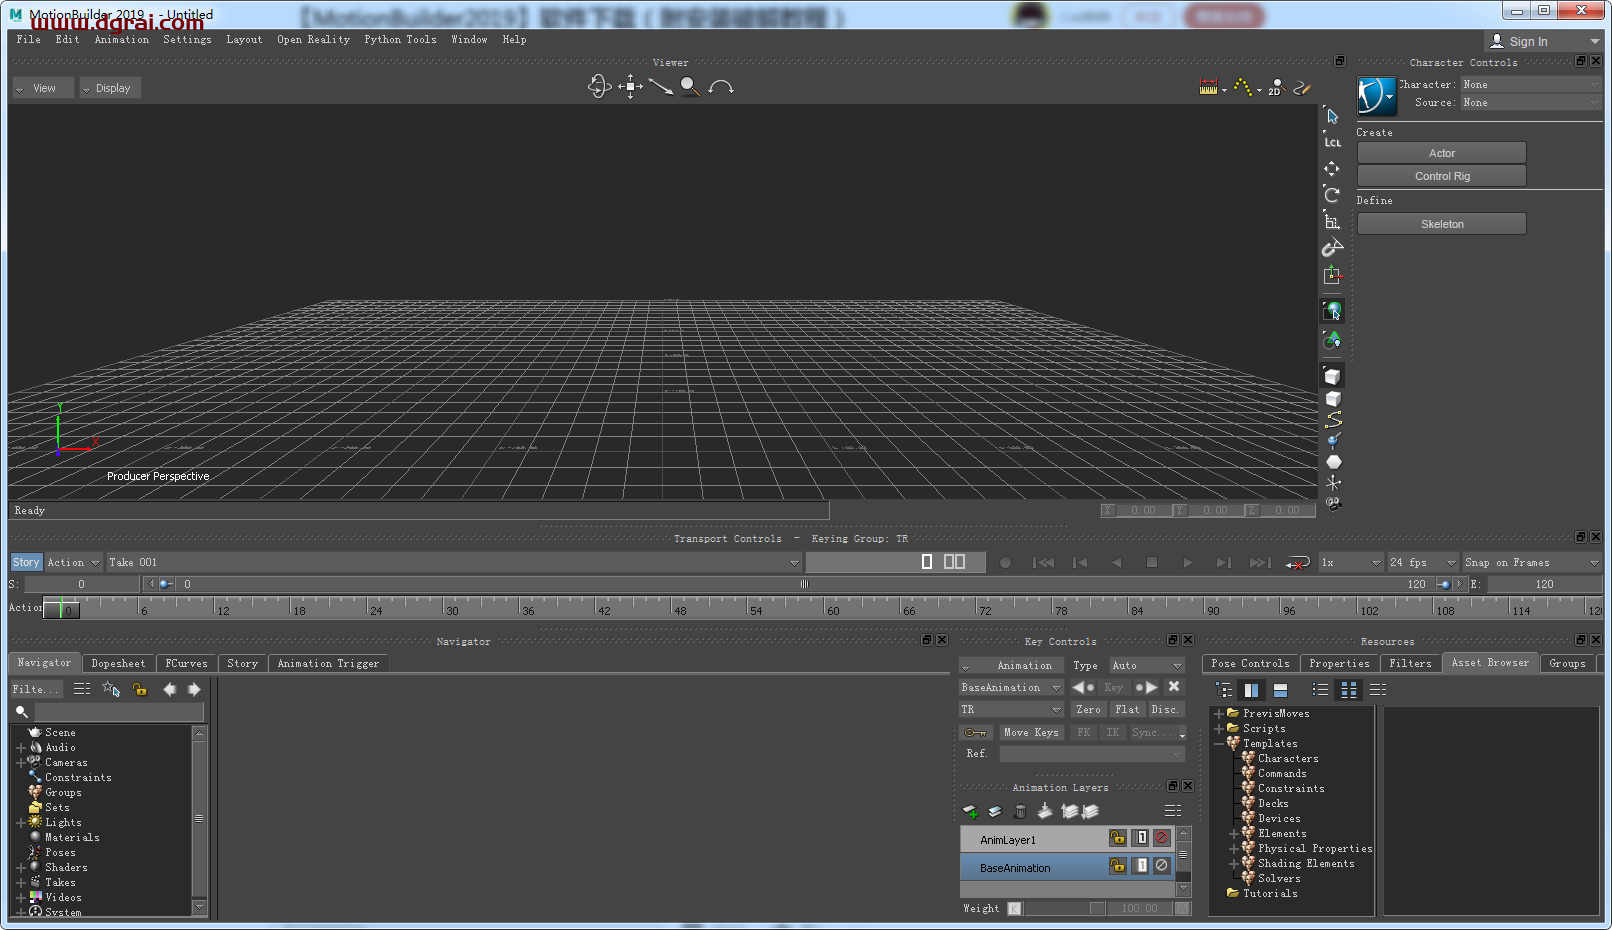
Task: Switch Asset Browser to tree view icon
Action: tap(1223, 690)
